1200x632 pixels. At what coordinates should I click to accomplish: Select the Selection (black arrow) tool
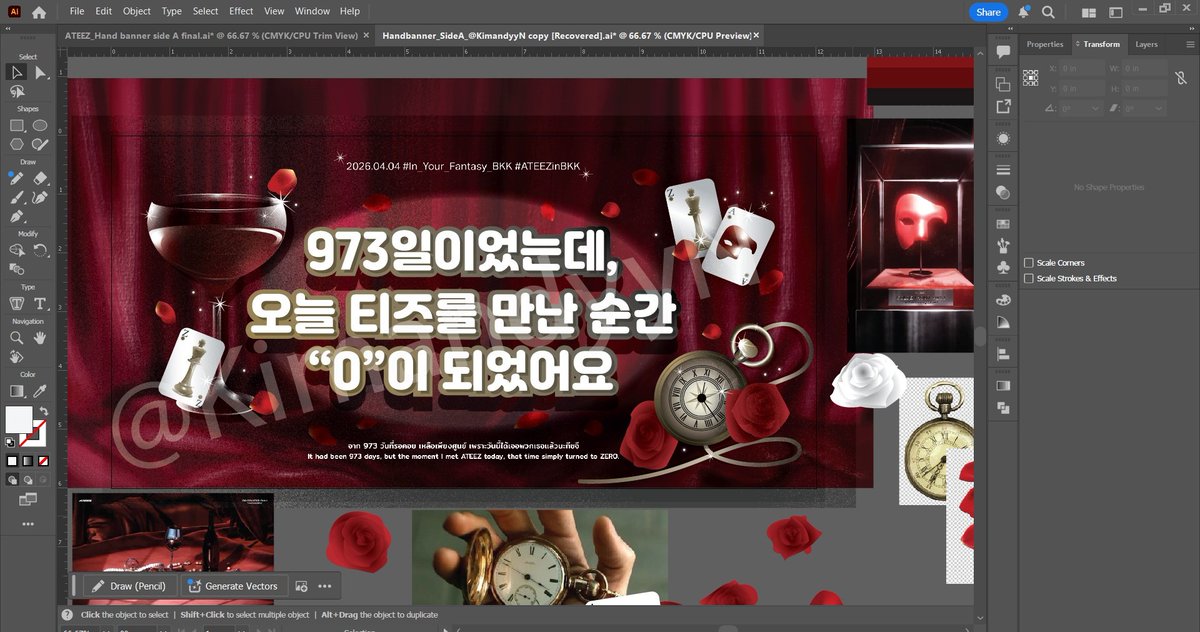(16, 72)
